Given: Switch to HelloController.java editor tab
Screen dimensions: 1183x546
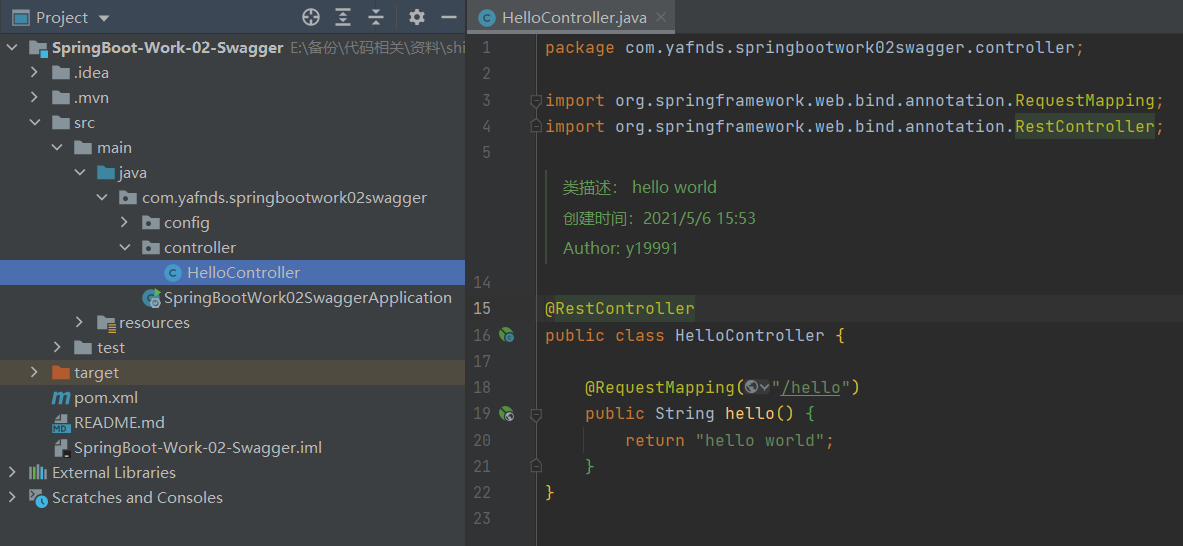Looking at the screenshot, I should [x=573, y=17].
